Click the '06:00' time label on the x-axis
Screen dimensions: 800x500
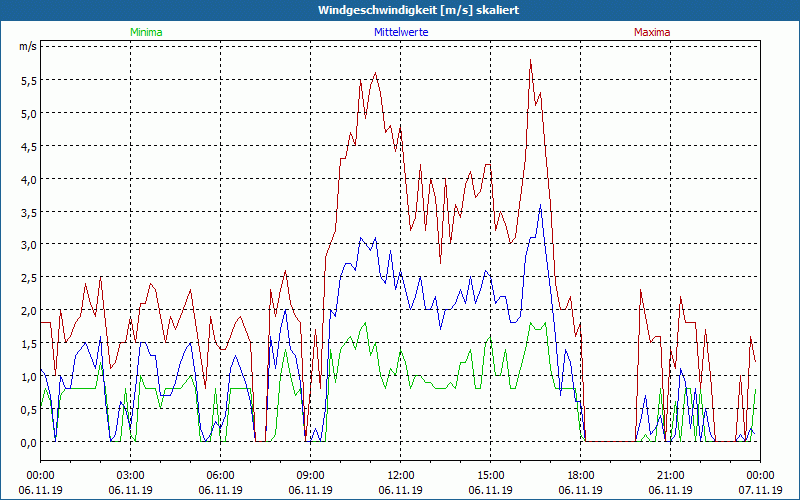220,476
